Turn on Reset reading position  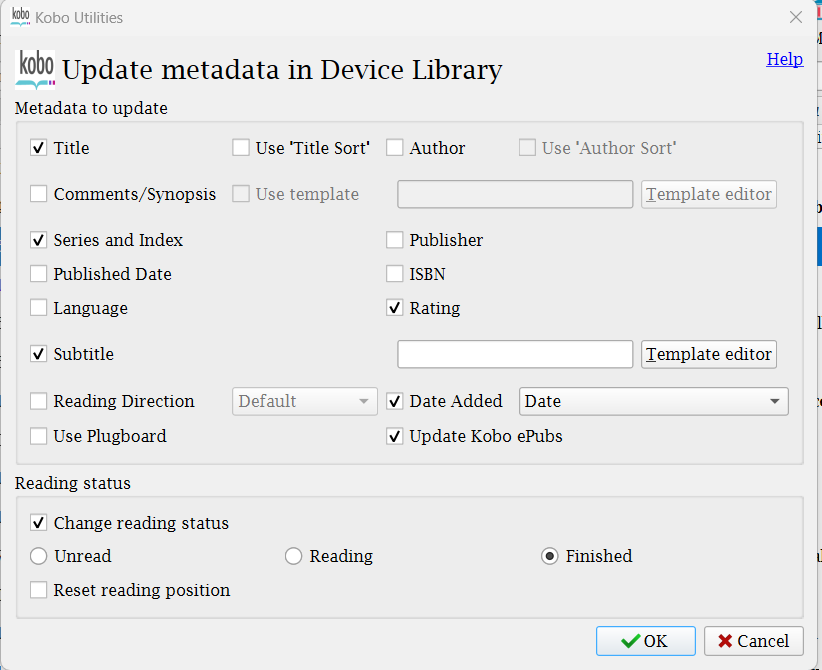(39, 590)
